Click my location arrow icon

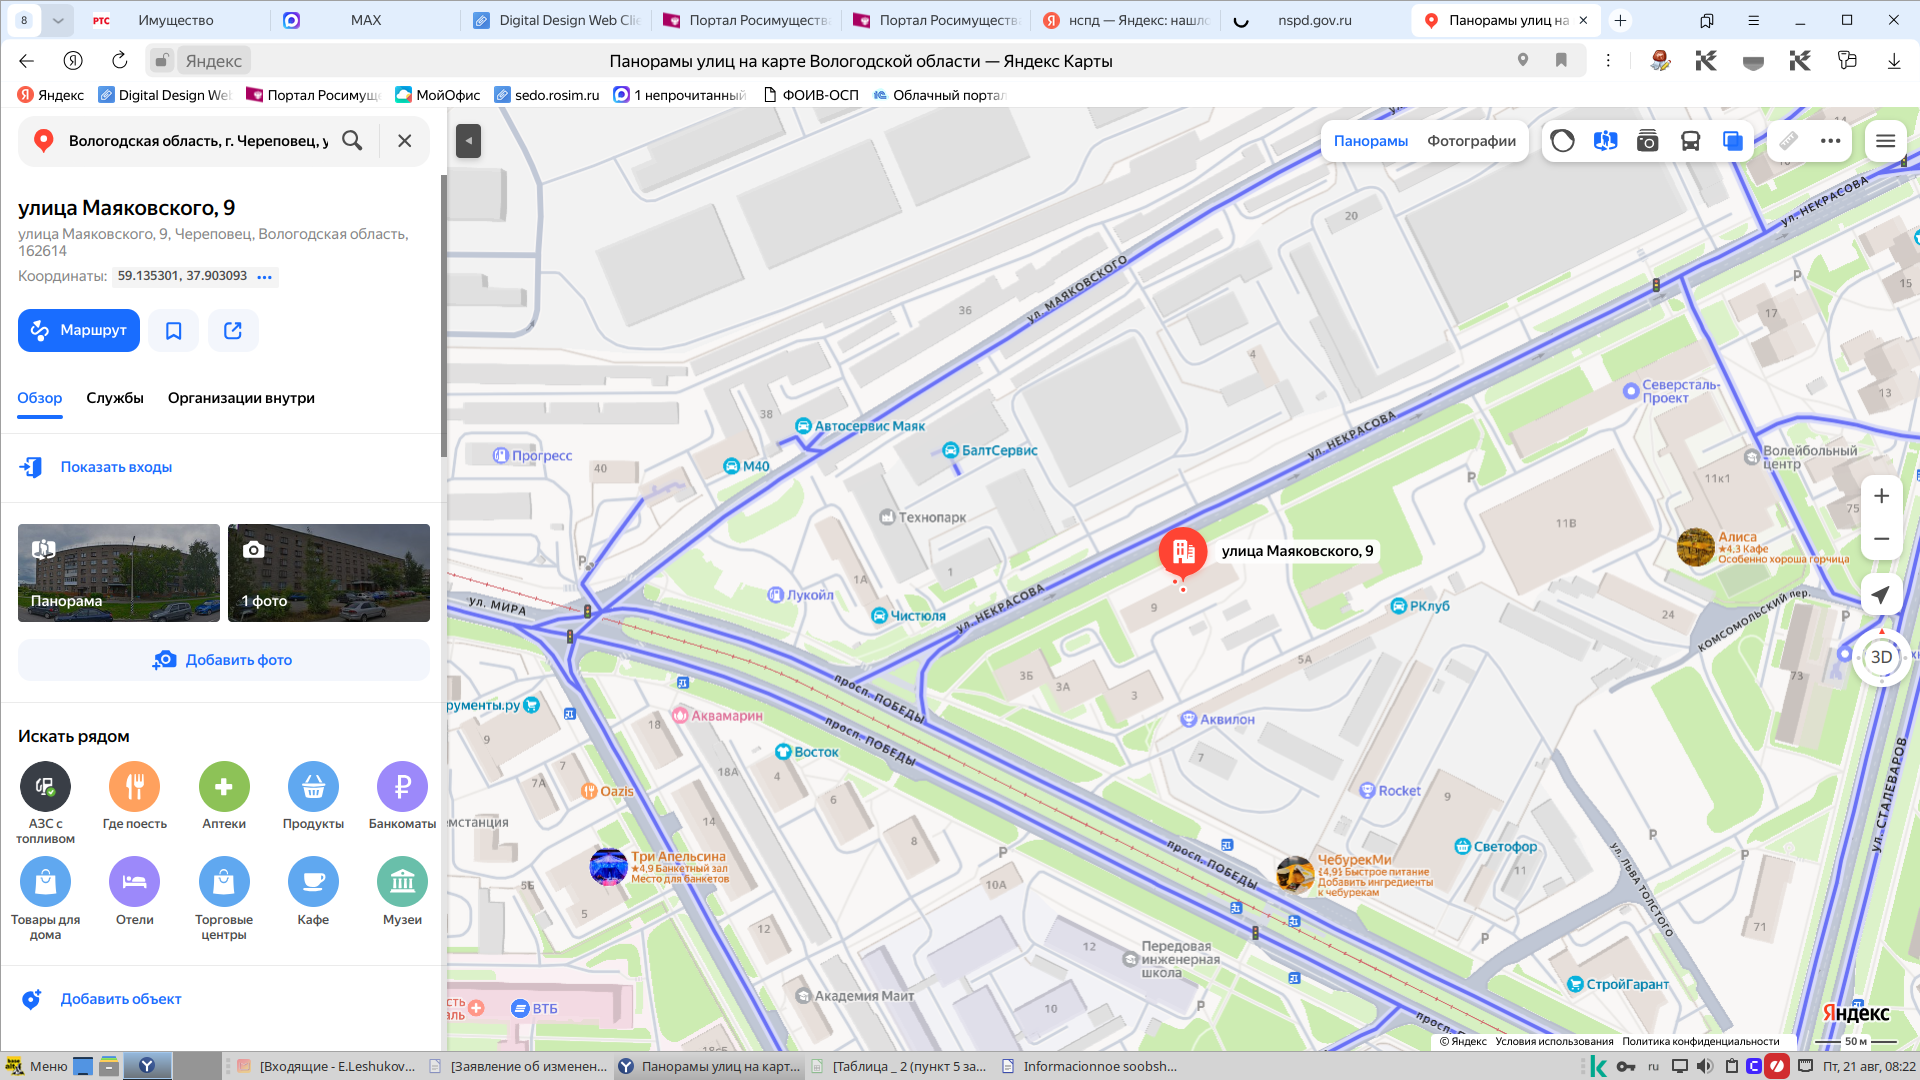pyautogui.click(x=1881, y=595)
